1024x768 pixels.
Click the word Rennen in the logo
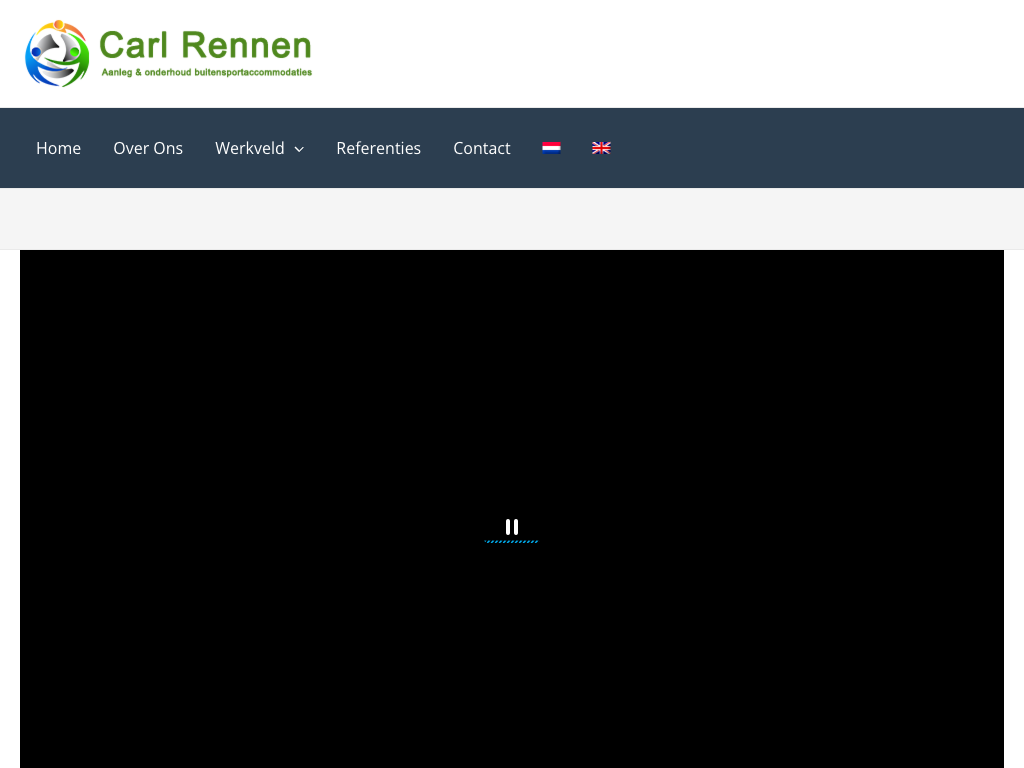click(246, 45)
